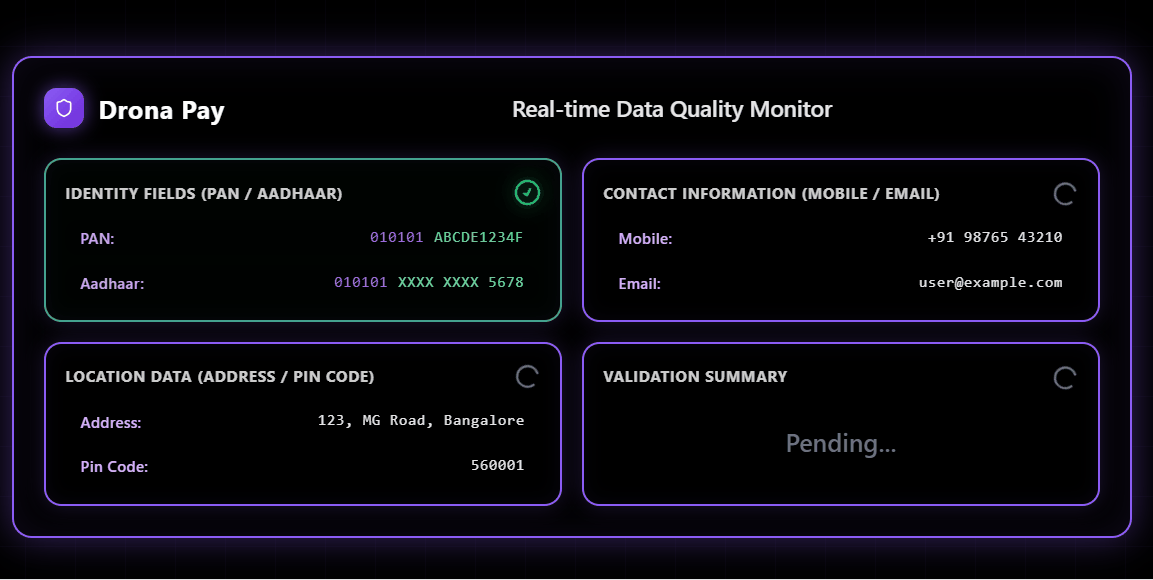Image resolution: width=1153 pixels, height=580 pixels.
Task: Click the Drona Pay shield logo icon
Action: click(64, 108)
